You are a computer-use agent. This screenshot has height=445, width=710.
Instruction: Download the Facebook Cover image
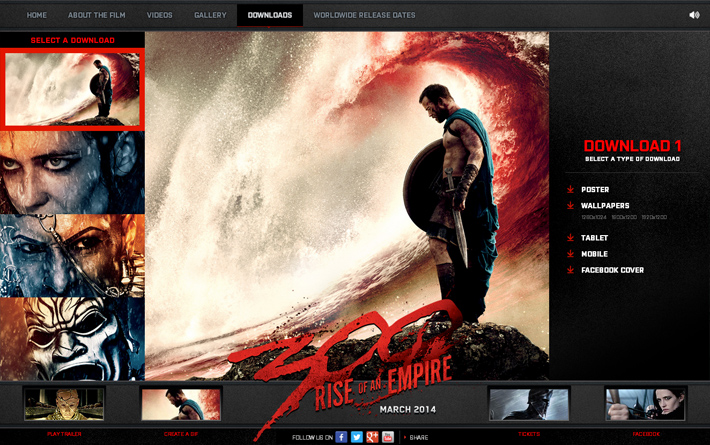(612, 270)
